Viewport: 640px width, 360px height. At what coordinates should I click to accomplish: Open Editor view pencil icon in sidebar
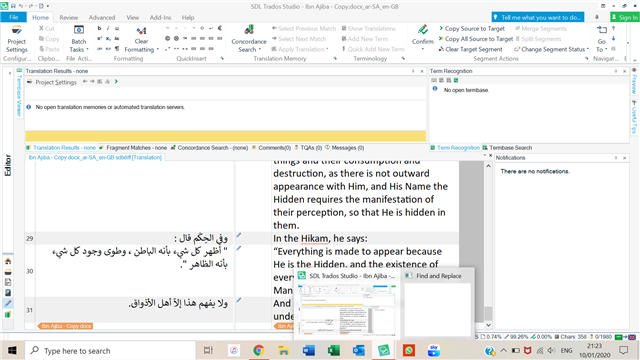click(8, 303)
